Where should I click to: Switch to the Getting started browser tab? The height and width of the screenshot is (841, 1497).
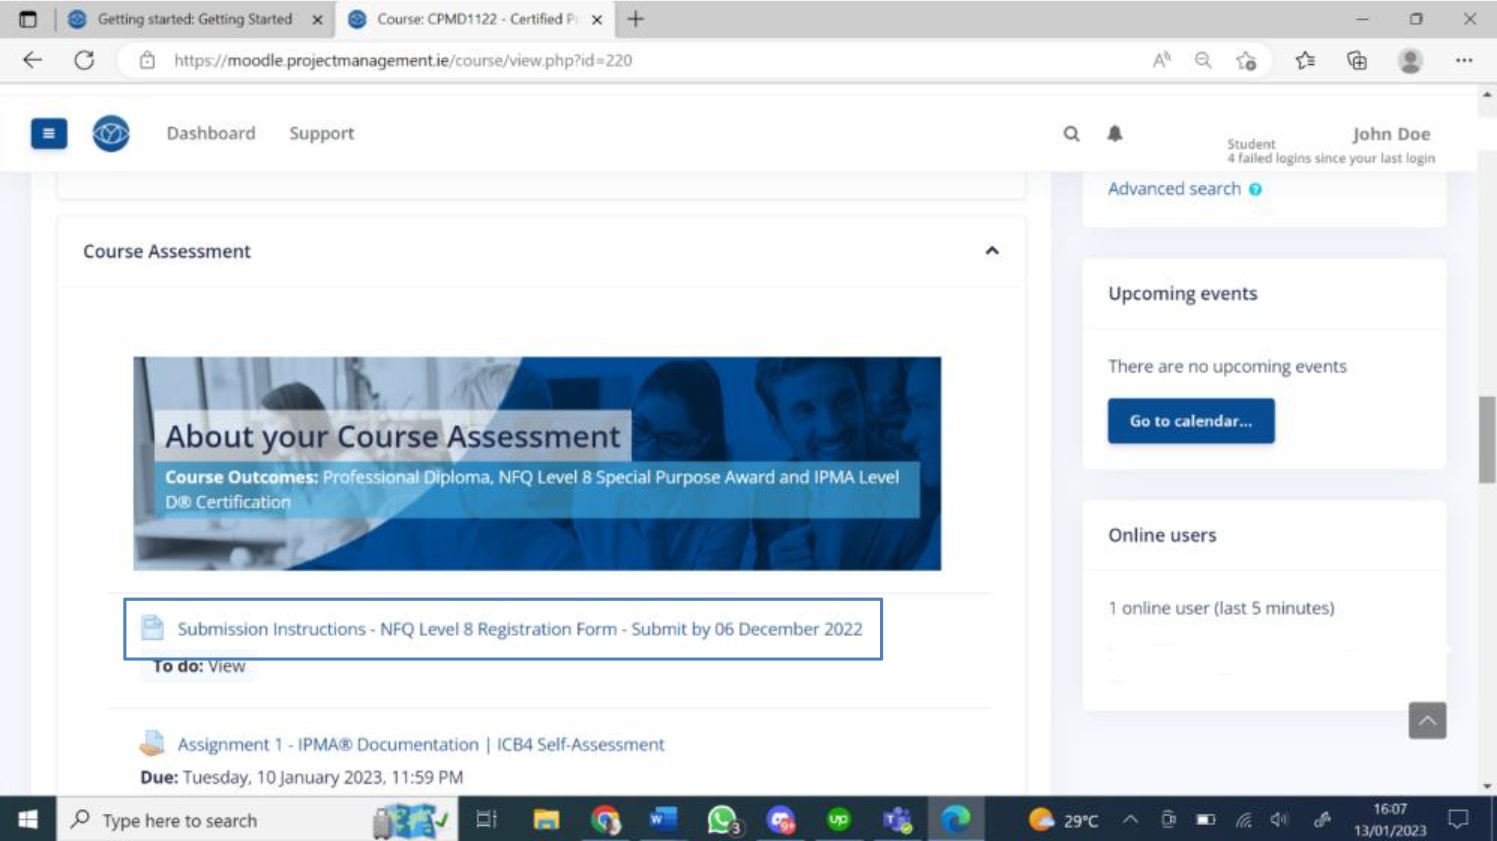point(195,19)
